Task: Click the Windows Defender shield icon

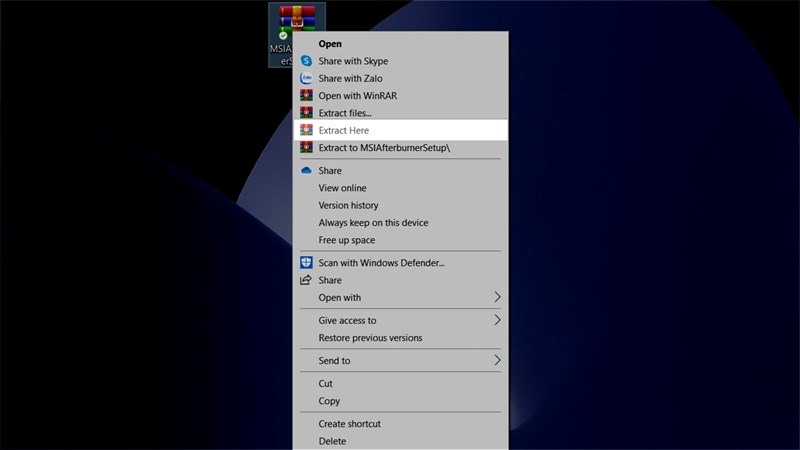Action: [306, 263]
